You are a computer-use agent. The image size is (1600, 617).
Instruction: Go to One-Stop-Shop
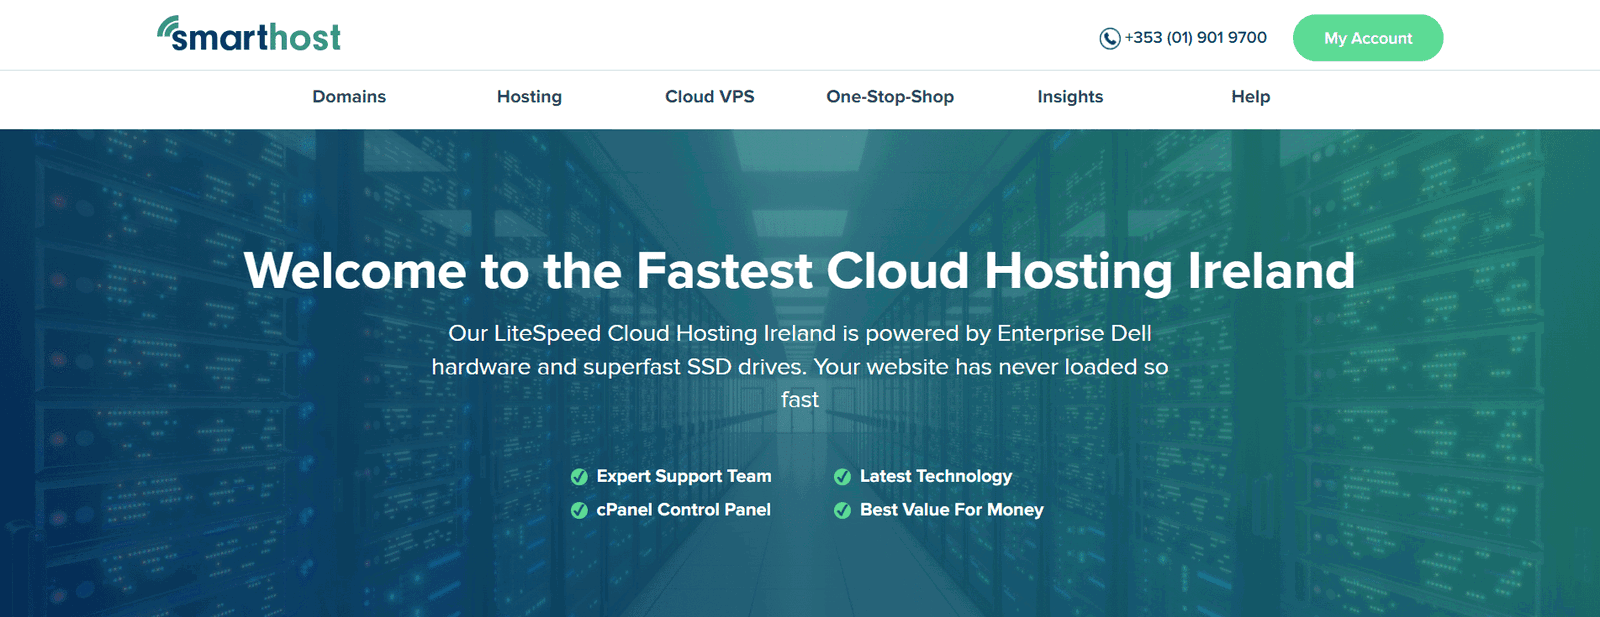point(890,97)
